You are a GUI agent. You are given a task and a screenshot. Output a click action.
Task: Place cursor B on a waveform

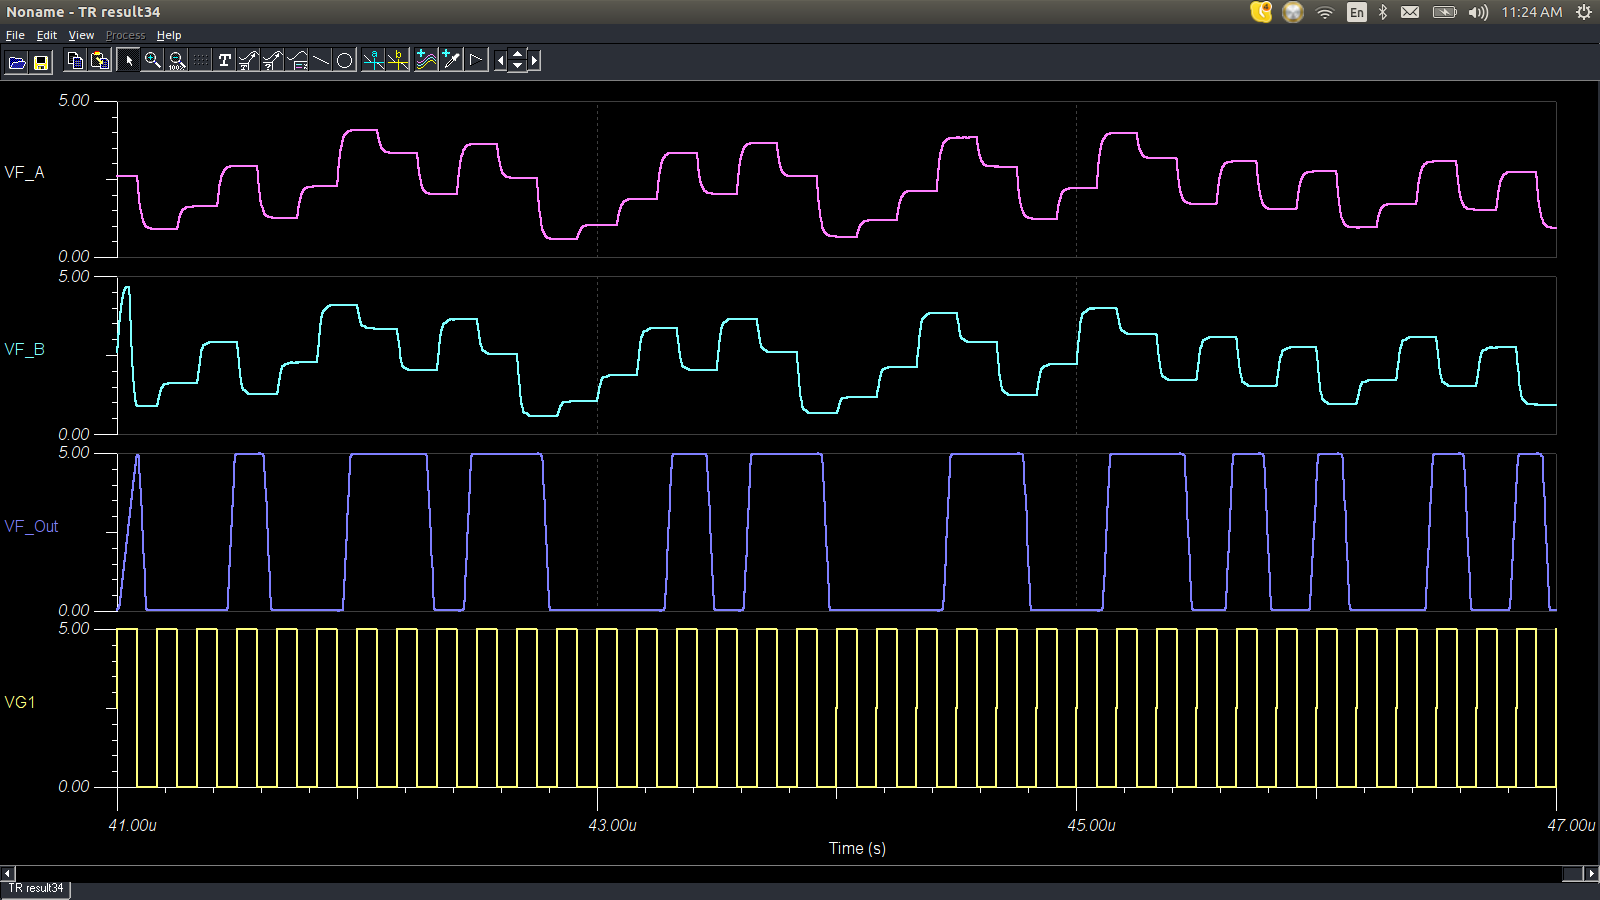click(397, 60)
